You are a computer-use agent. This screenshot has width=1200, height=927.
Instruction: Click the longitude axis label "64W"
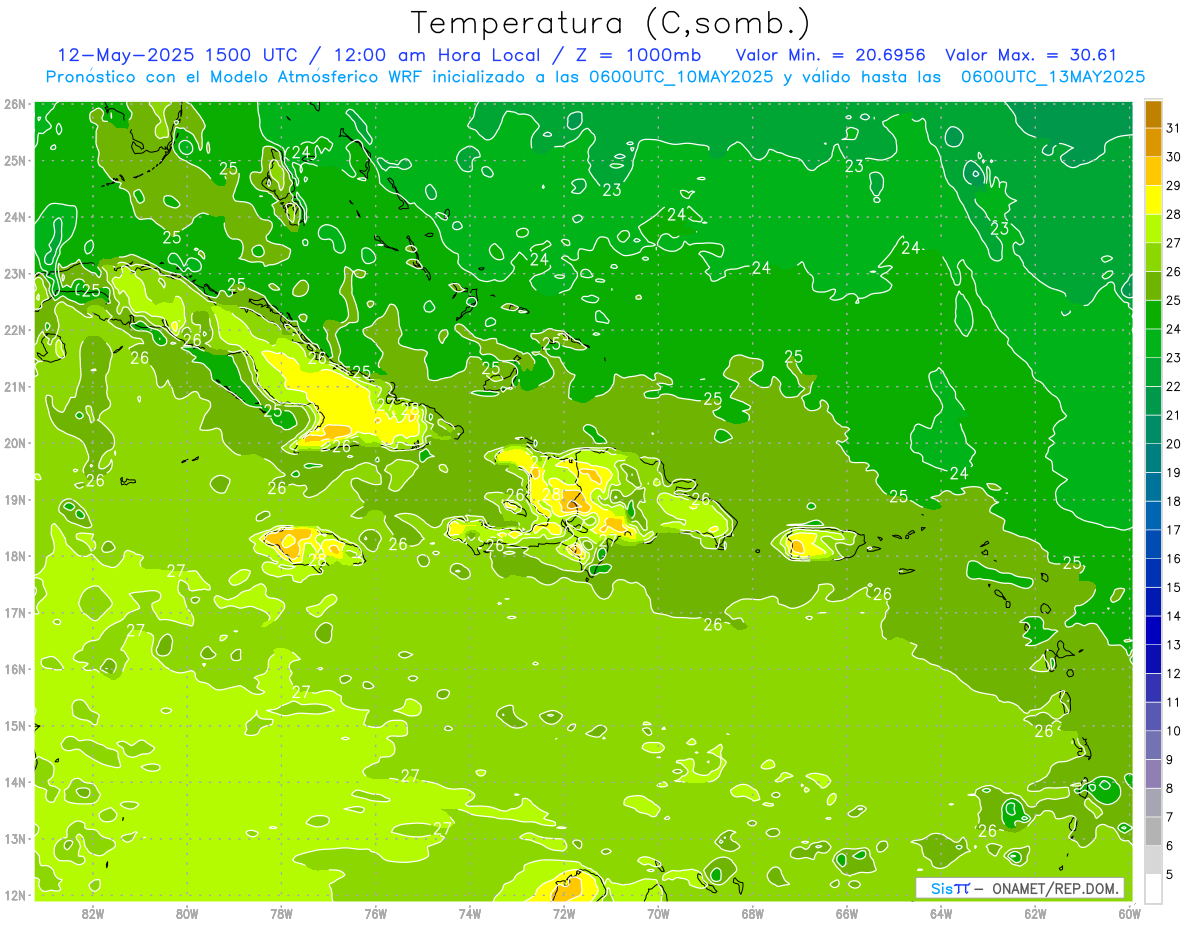941,913
